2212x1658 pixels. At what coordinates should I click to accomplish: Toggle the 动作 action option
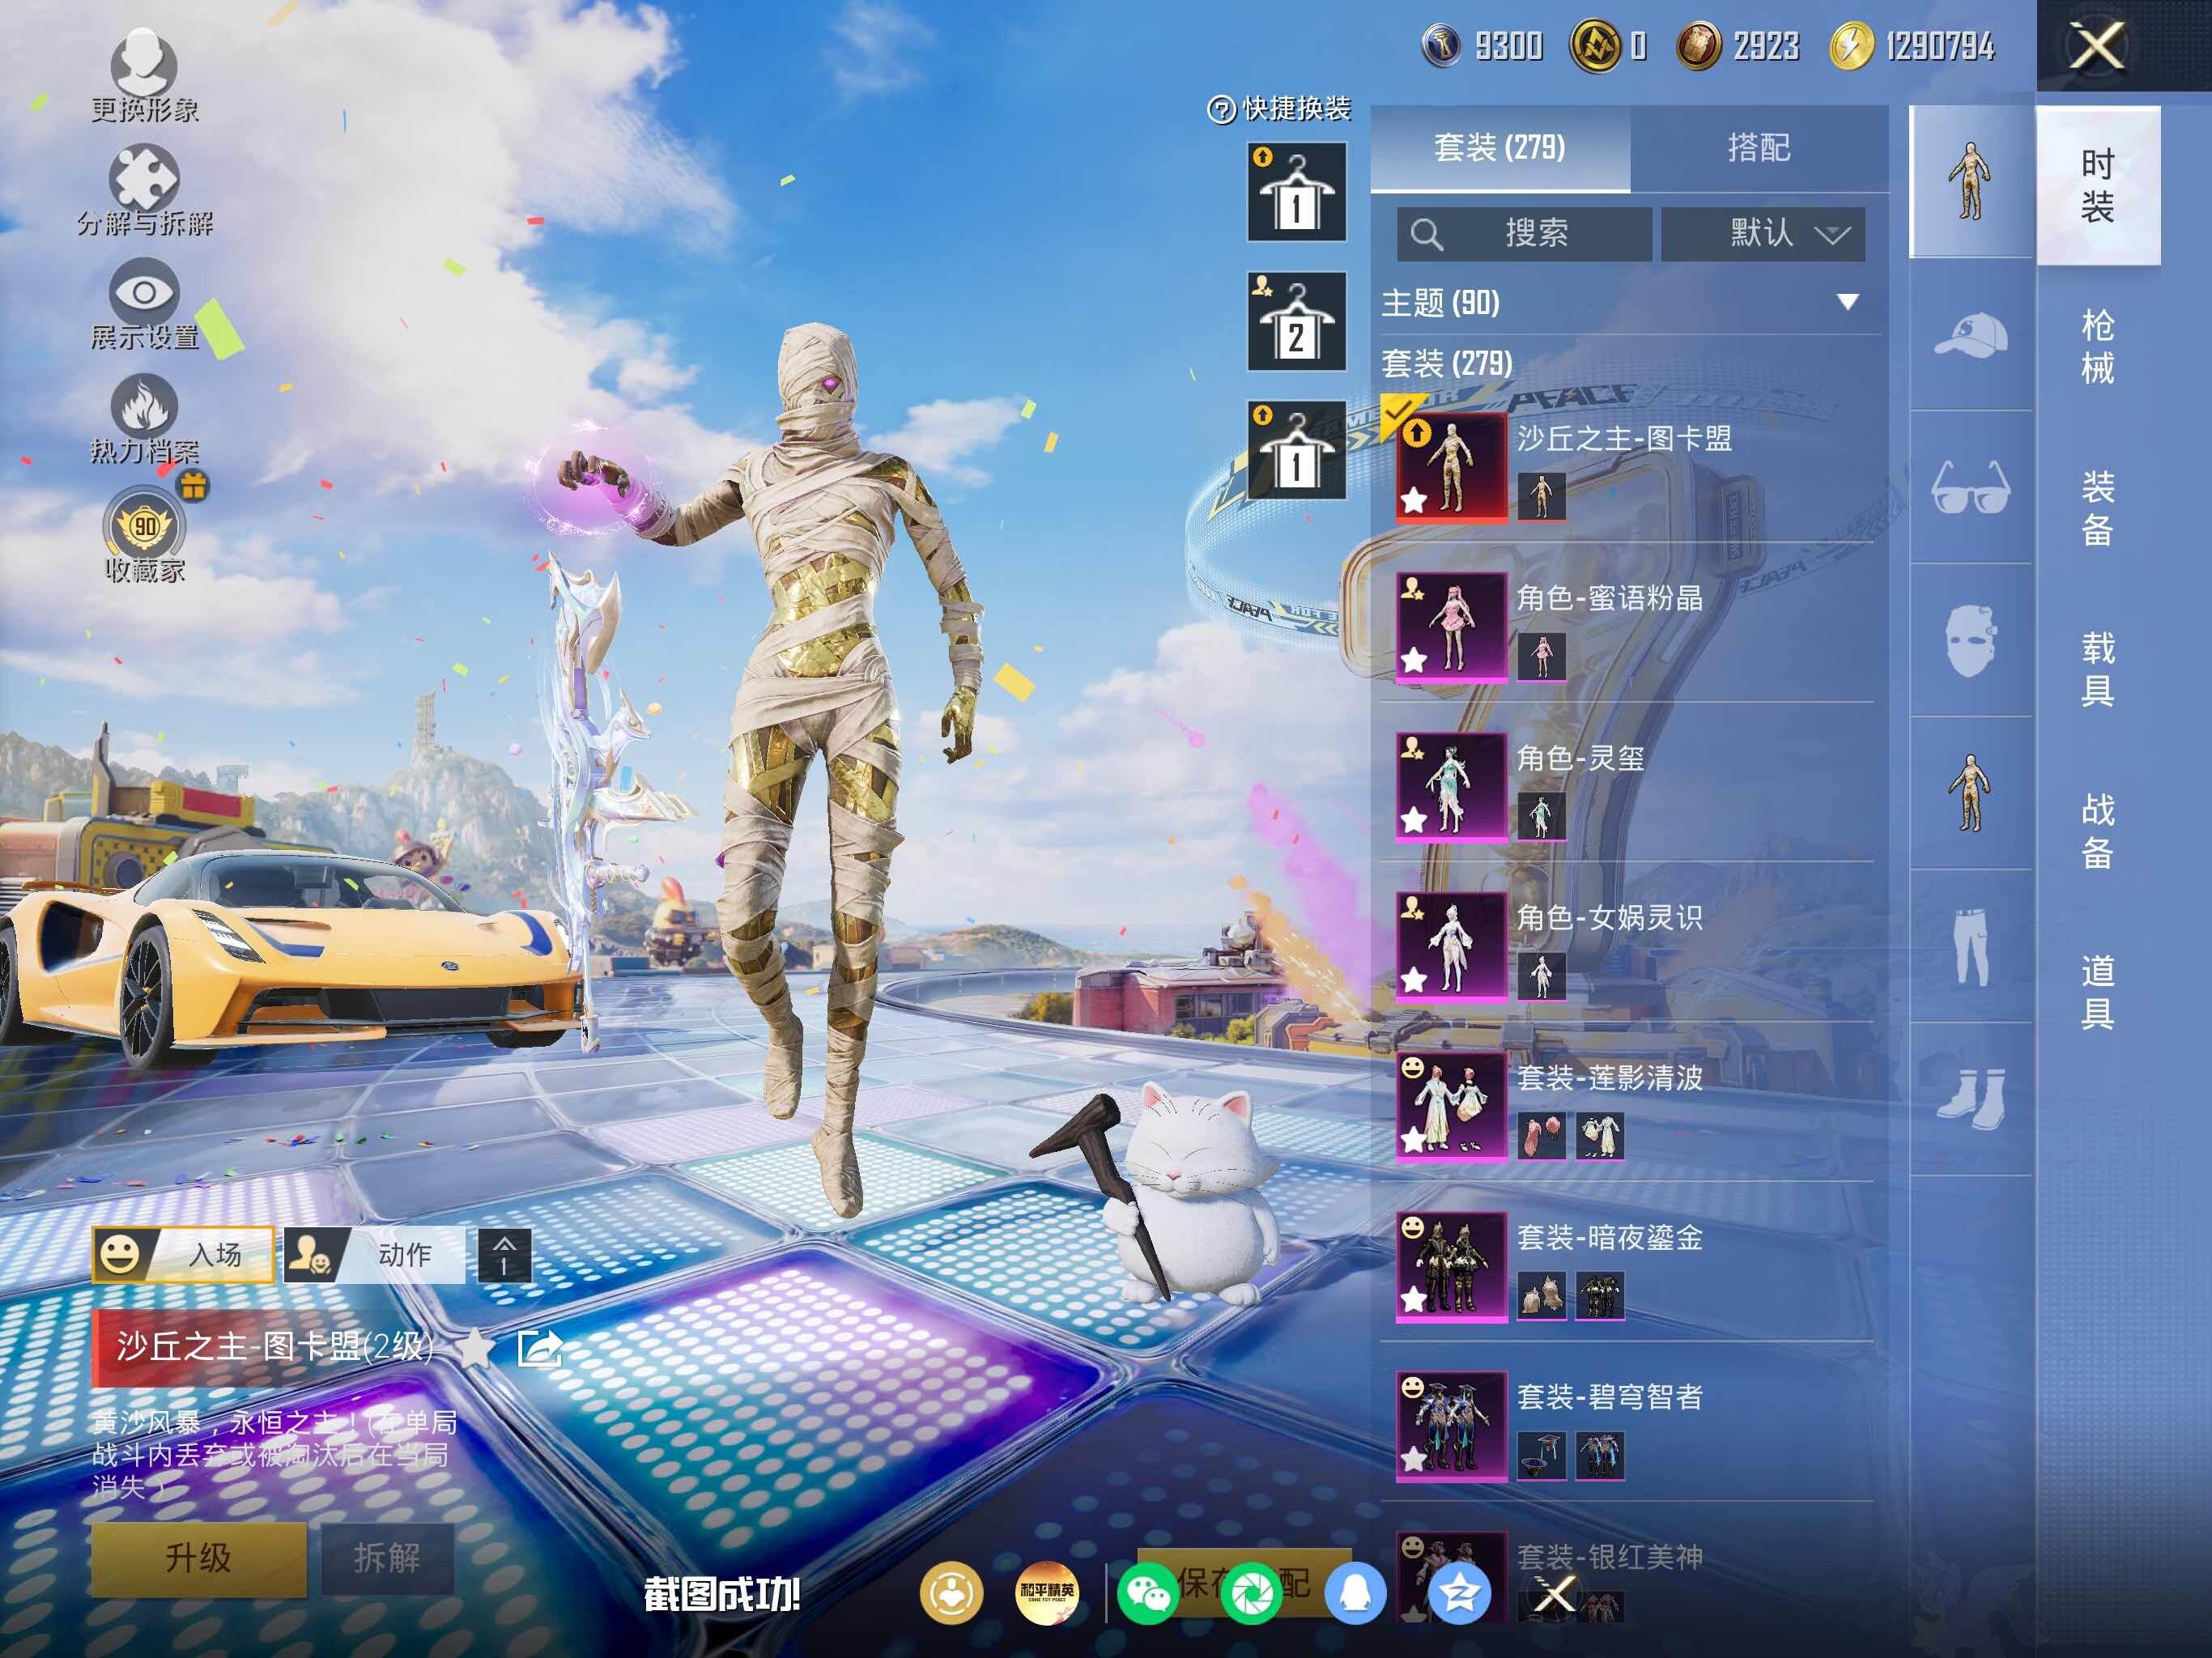[x=375, y=1254]
